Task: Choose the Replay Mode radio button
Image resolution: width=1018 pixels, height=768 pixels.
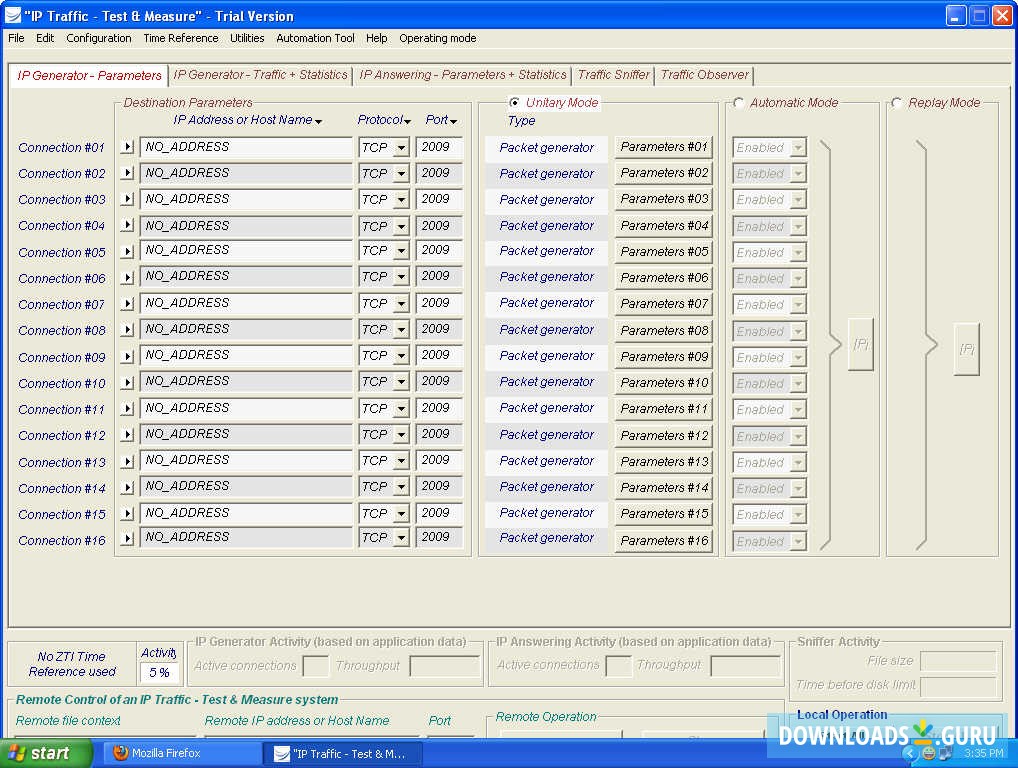Action: [896, 103]
